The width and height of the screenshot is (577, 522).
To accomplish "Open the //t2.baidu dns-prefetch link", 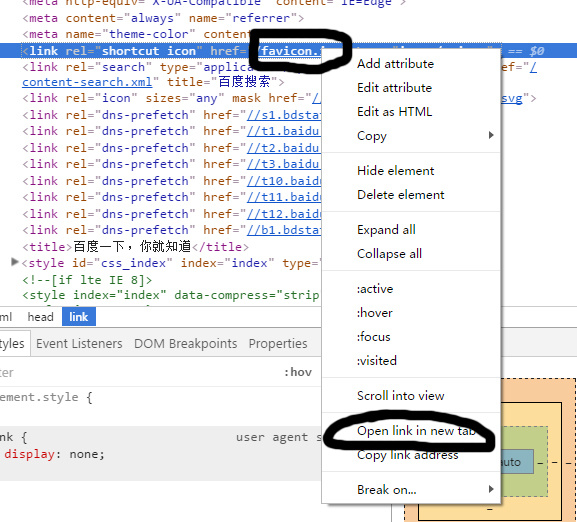I will pos(284,148).
